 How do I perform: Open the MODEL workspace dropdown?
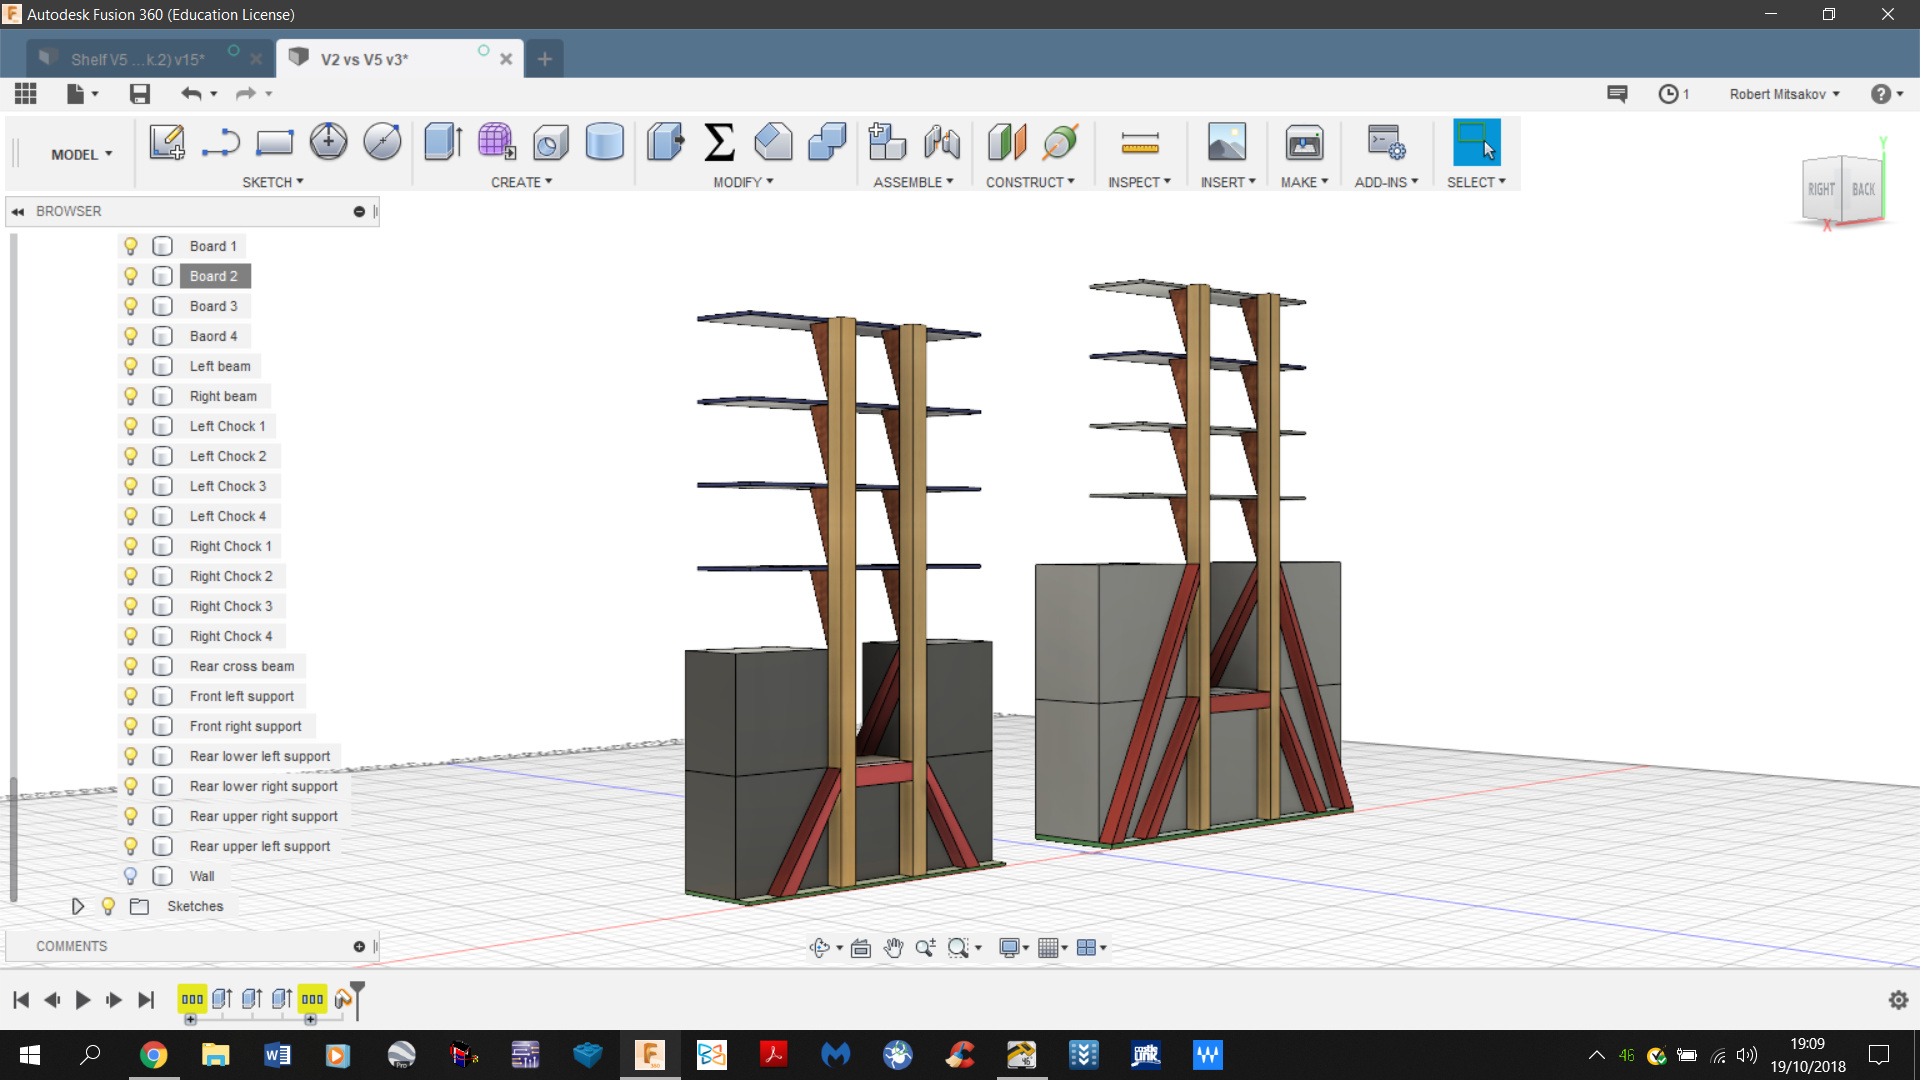click(x=81, y=154)
